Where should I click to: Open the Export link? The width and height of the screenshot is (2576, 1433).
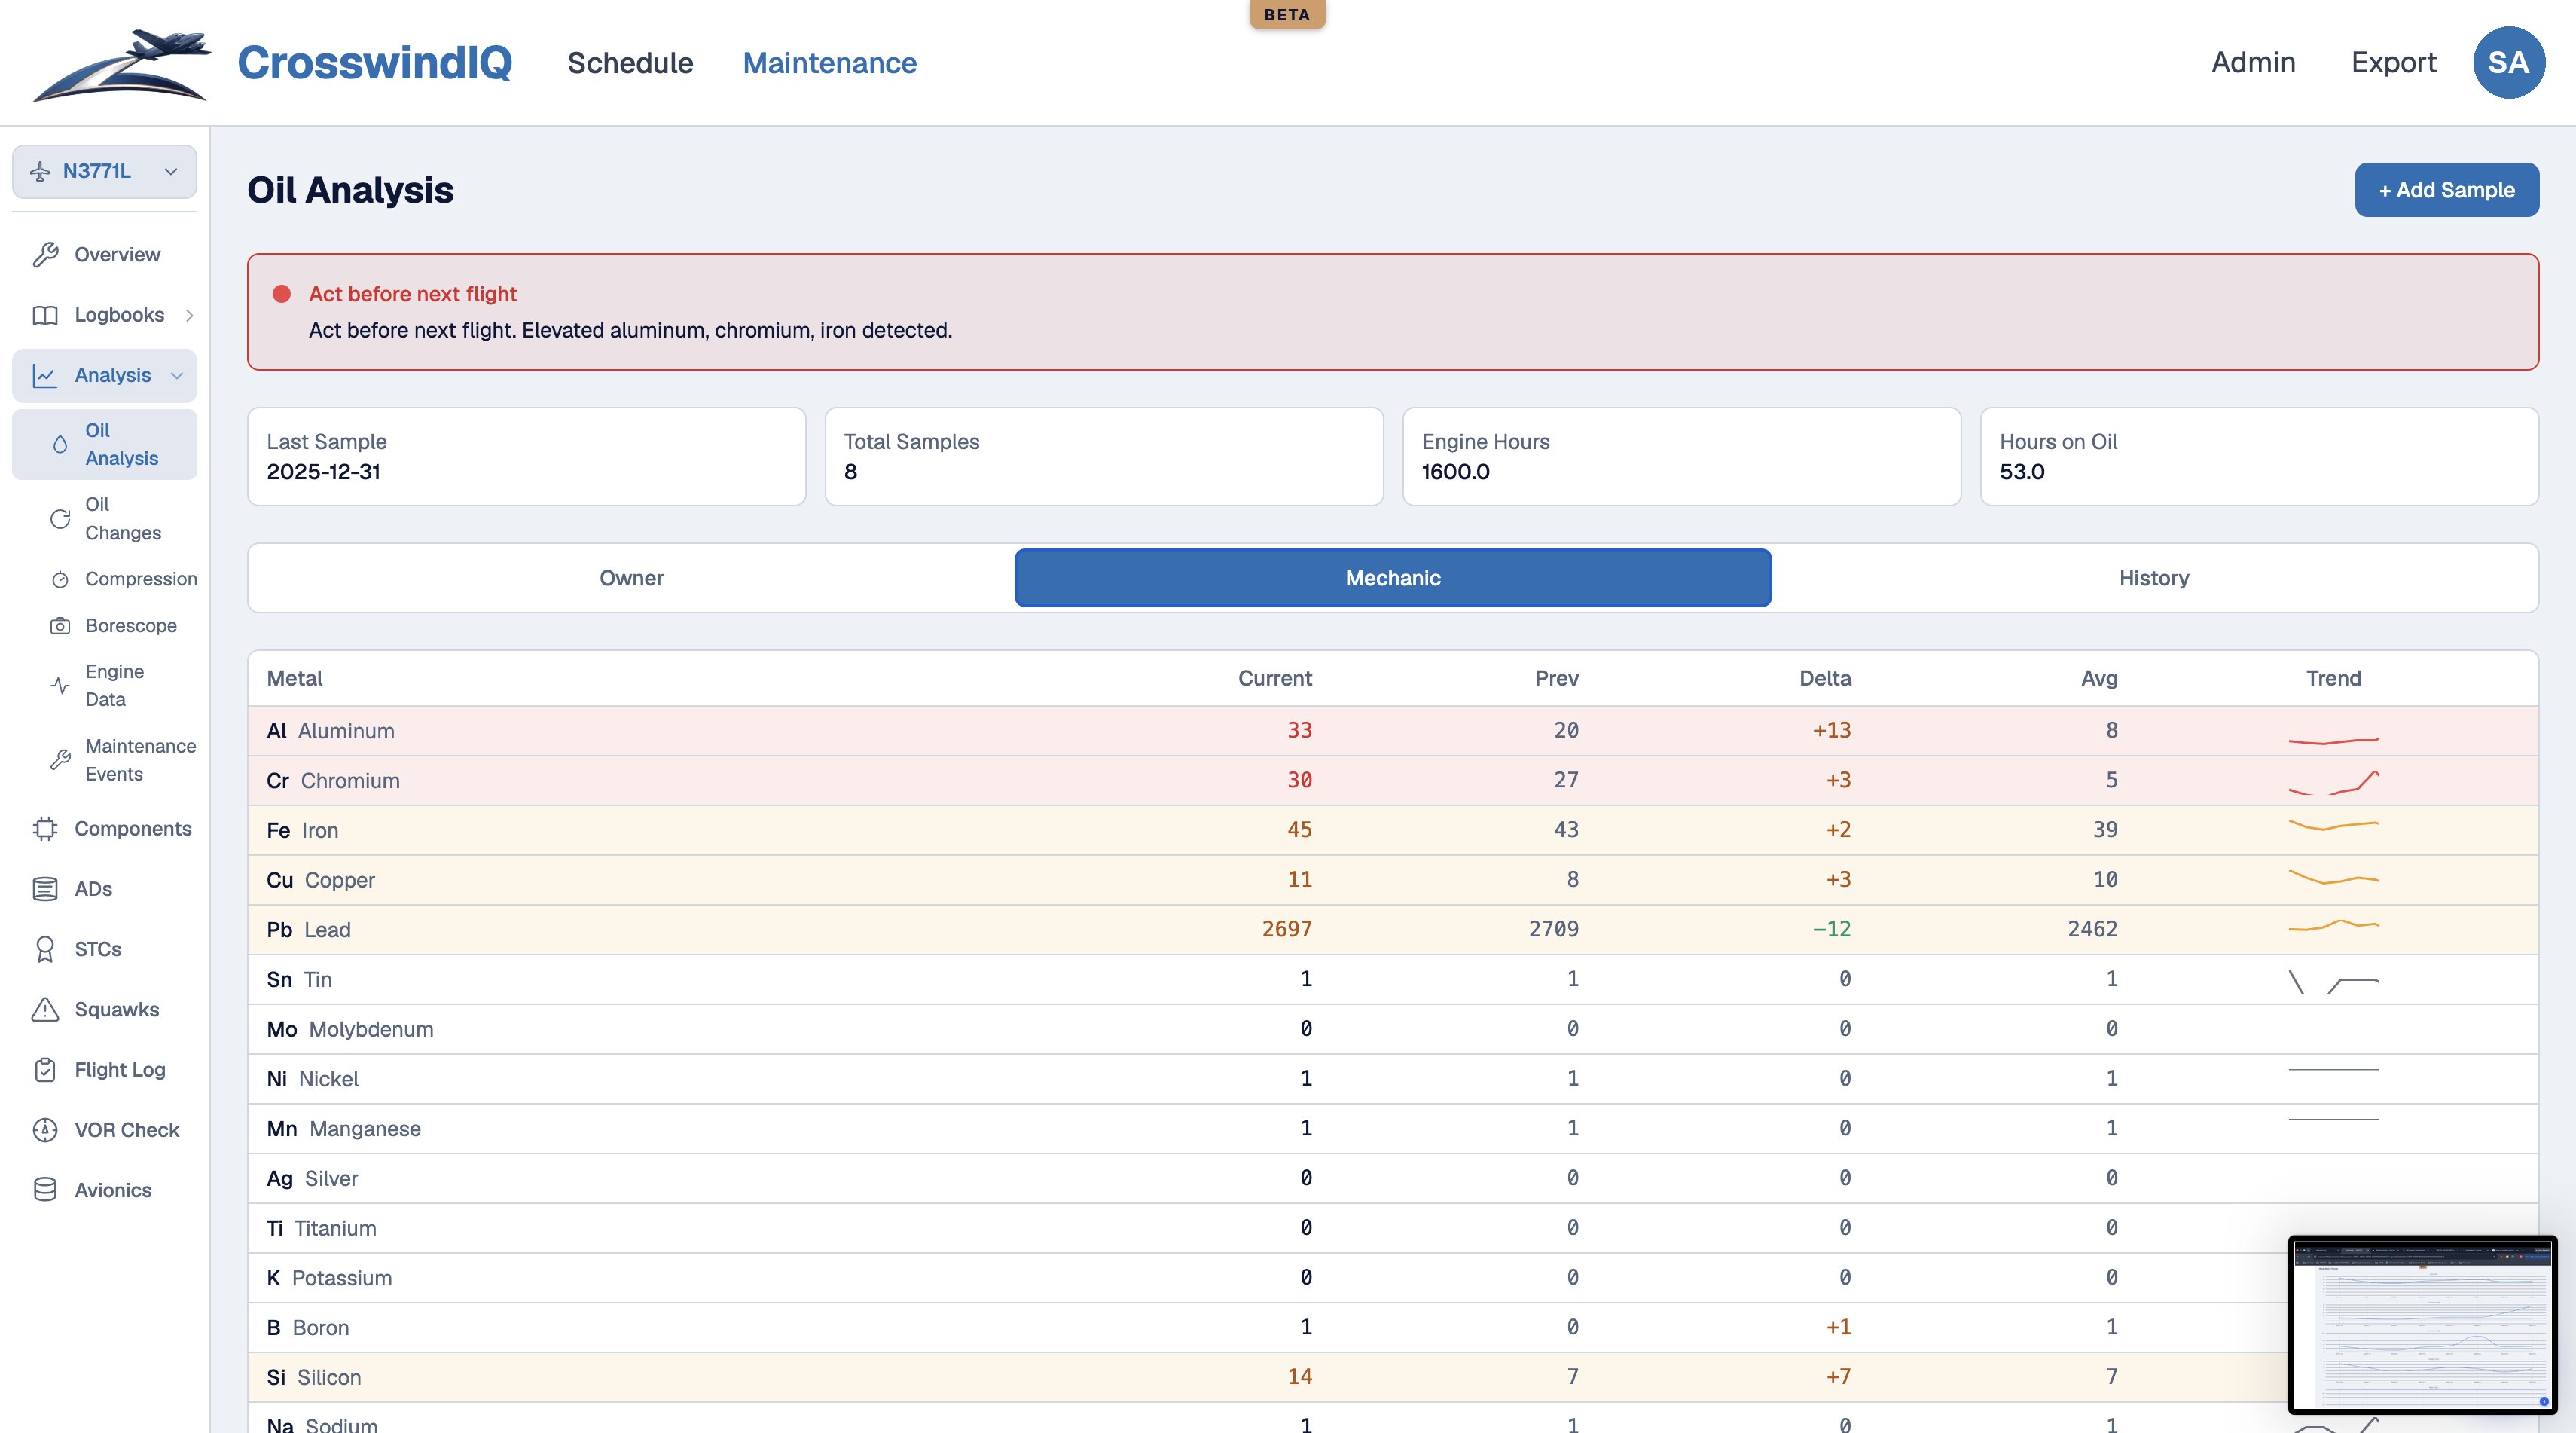(2393, 63)
